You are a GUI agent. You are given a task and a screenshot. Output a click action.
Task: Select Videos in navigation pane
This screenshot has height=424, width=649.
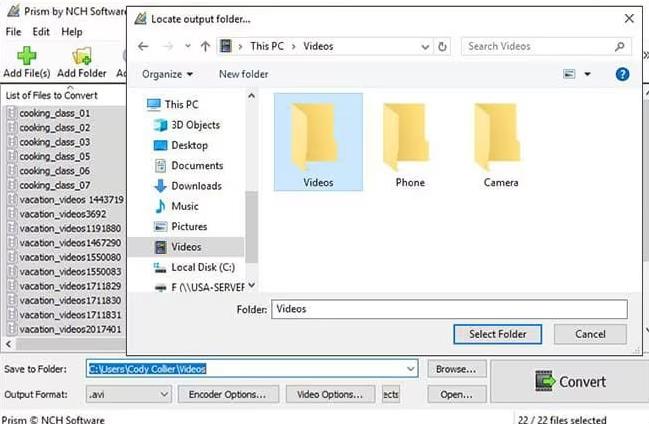tap(186, 247)
